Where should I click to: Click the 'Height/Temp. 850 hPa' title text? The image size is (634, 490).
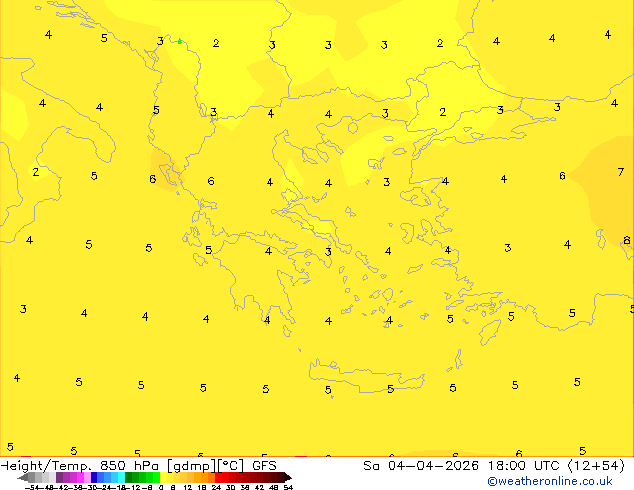[x=80, y=466]
